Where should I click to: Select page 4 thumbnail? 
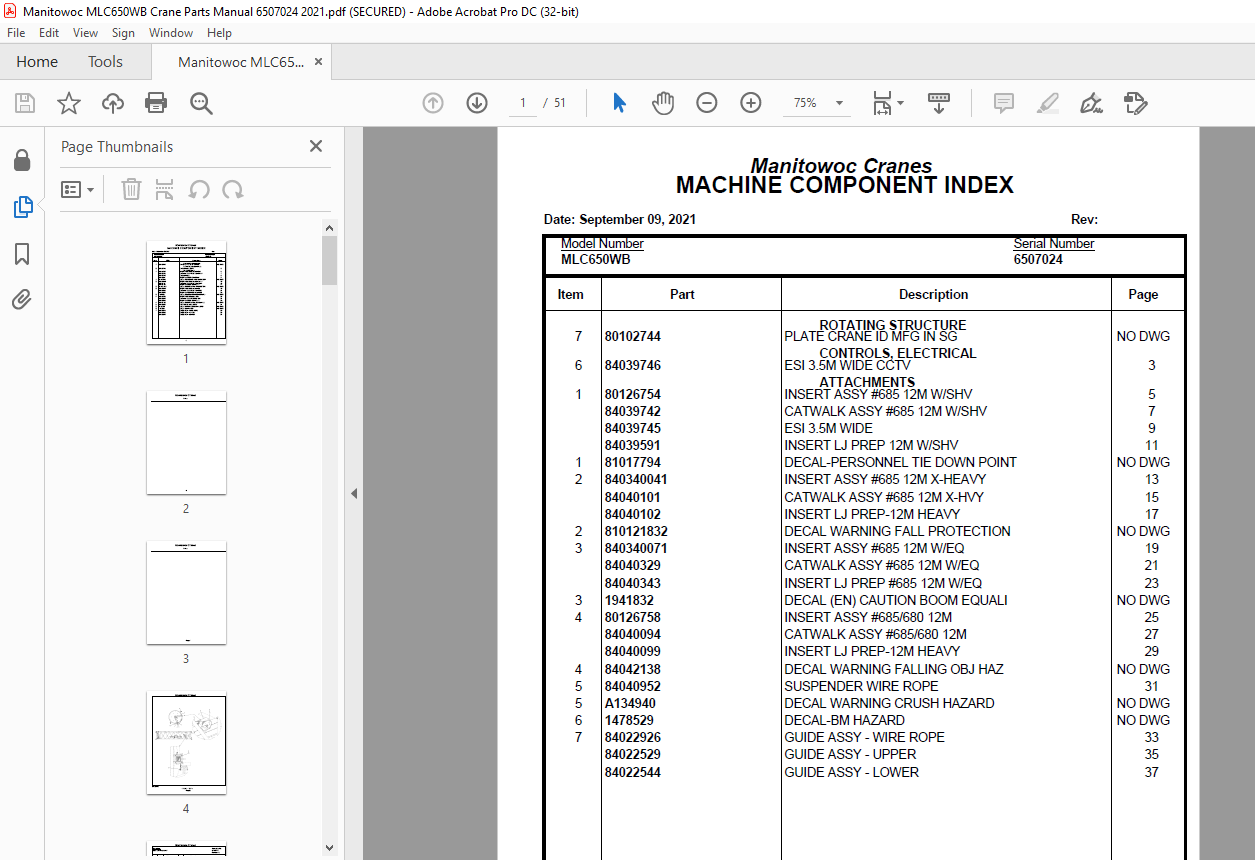coord(186,742)
